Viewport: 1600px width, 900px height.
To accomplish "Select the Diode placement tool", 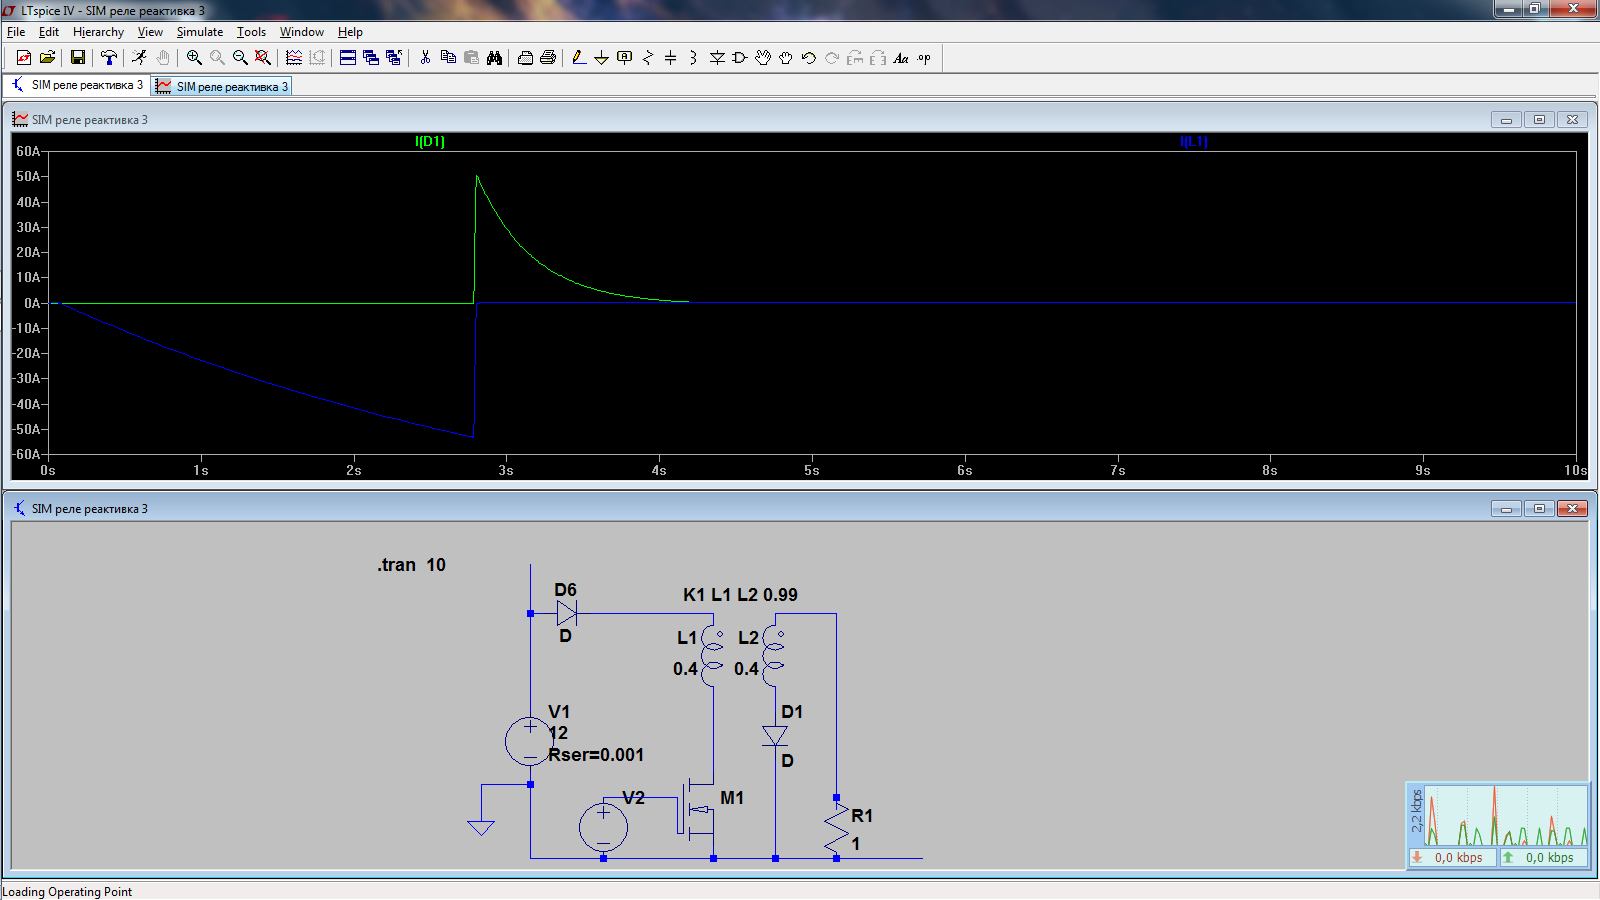I will click(717, 58).
